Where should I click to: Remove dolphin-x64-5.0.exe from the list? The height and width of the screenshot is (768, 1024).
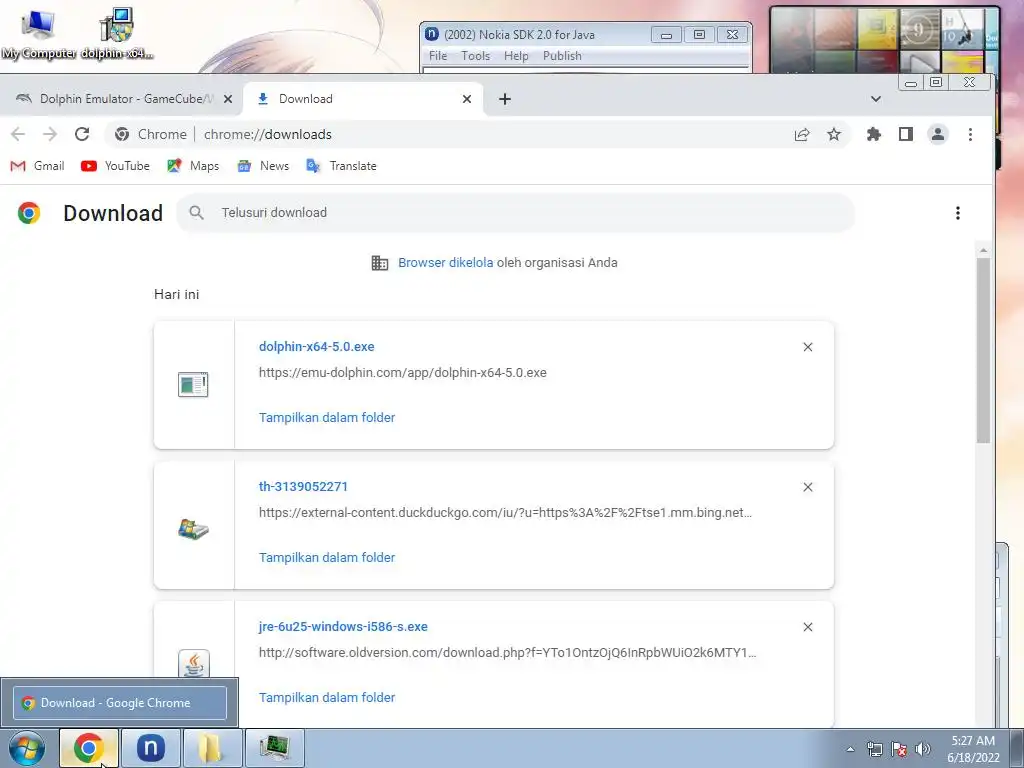(x=808, y=347)
